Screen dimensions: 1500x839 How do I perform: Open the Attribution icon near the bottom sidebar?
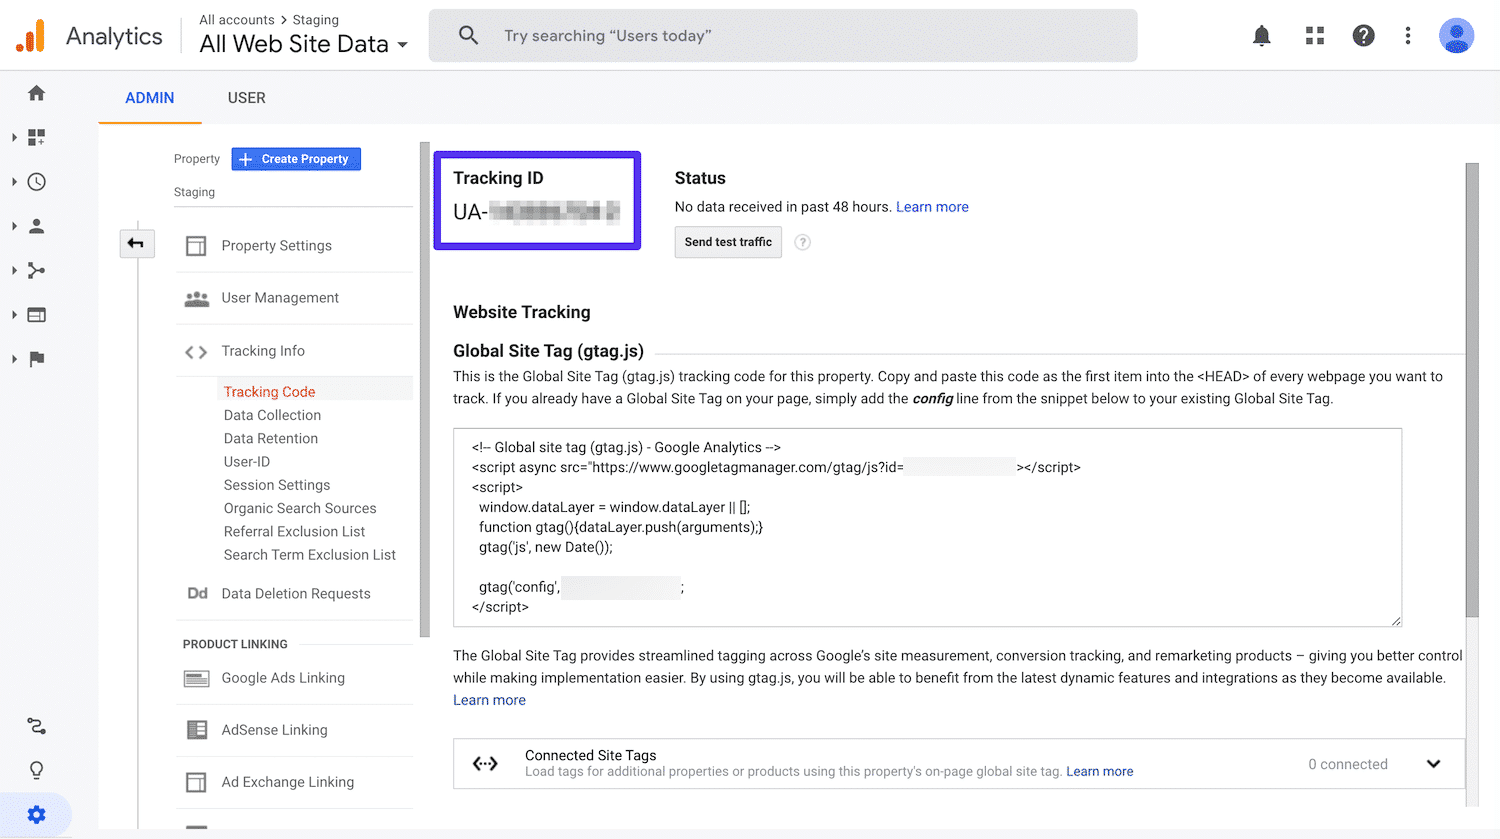[36, 725]
